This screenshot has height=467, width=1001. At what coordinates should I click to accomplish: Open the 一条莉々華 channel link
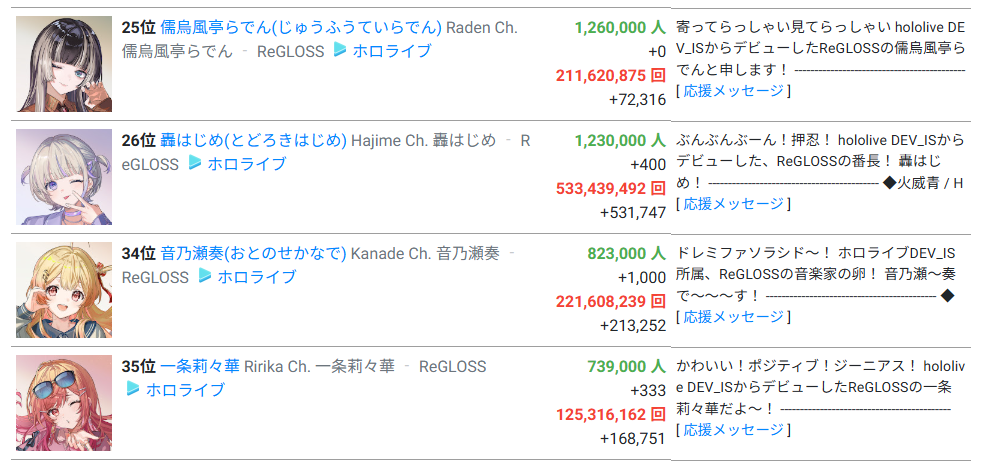pos(200,366)
